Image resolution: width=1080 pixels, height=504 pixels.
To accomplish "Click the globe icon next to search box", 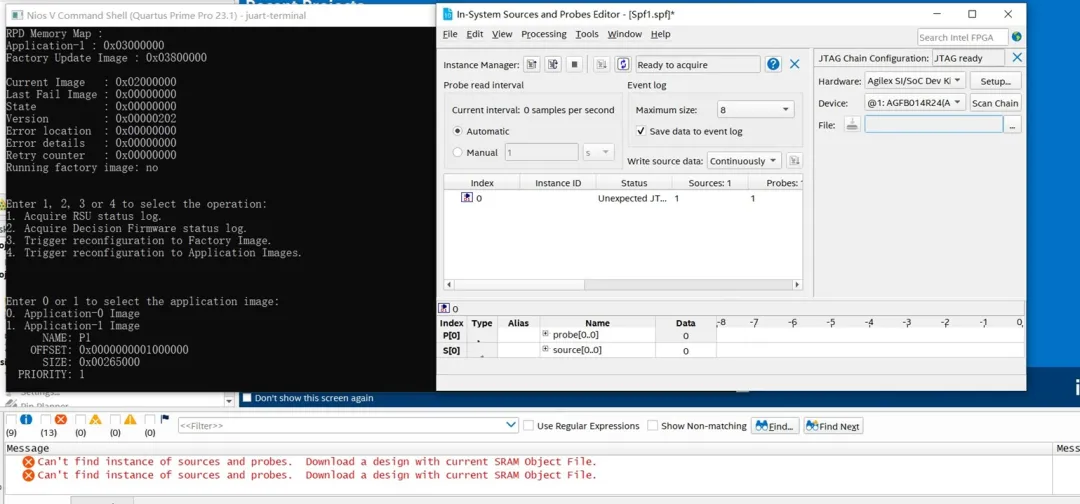I will tap(1016, 37).
